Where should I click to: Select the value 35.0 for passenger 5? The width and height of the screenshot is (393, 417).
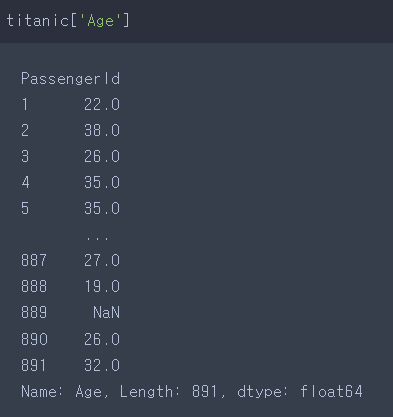click(x=102, y=208)
